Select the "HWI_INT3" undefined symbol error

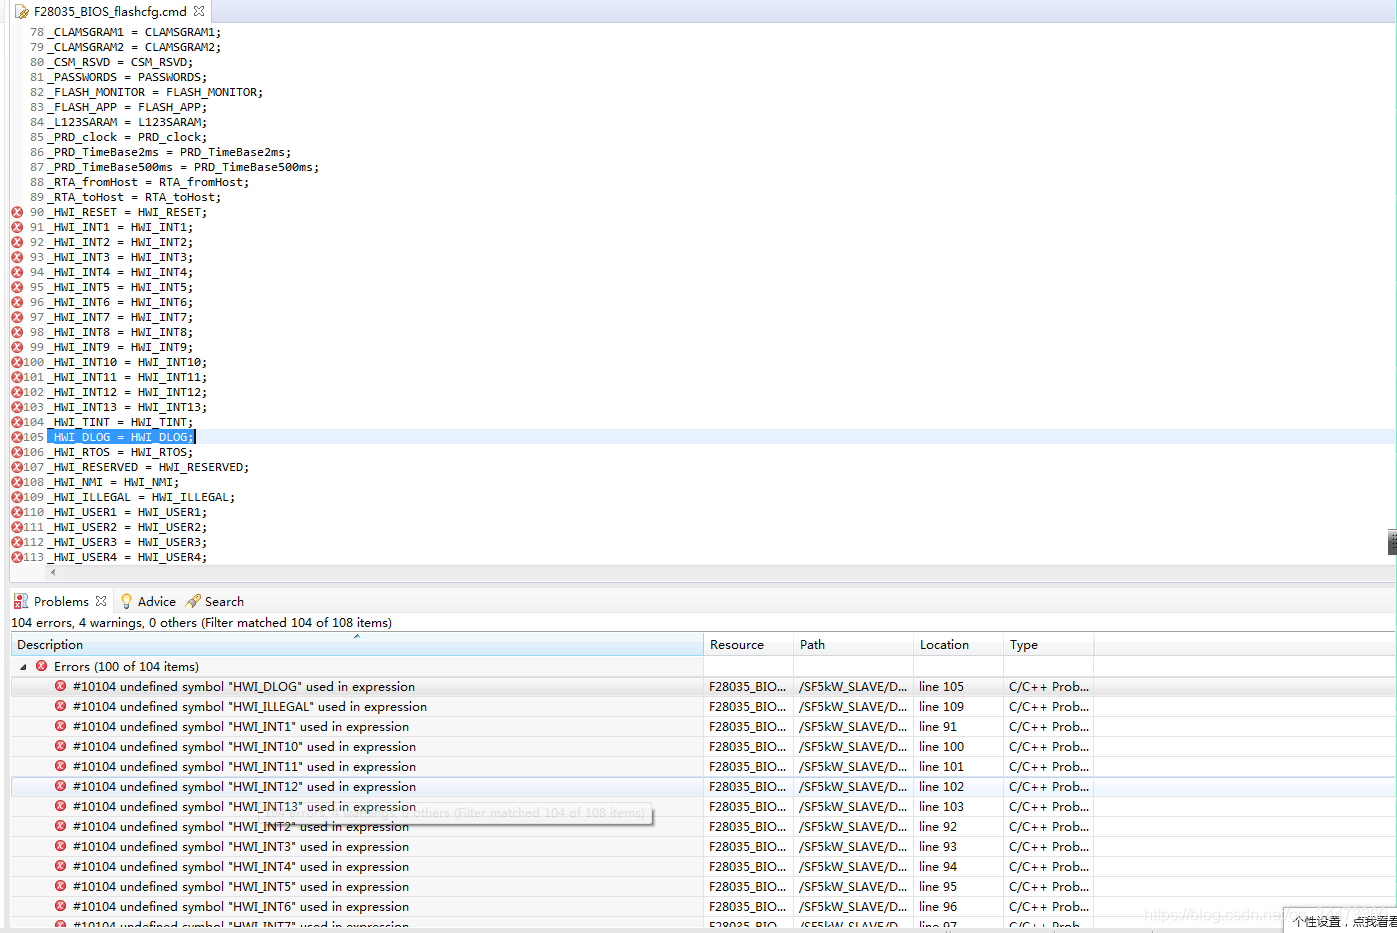(241, 847)
